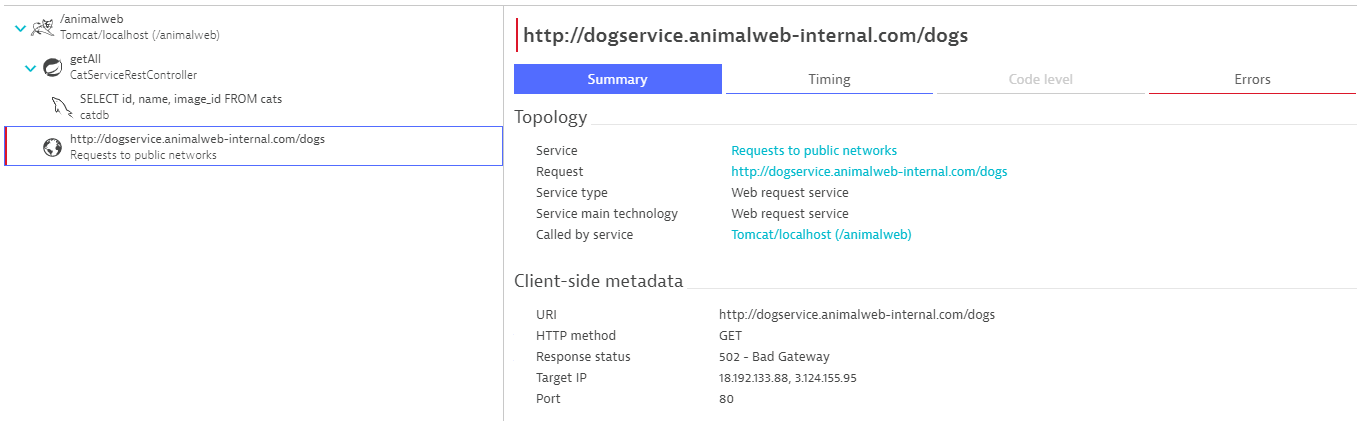Click the dogservice URL page heading
1357x421 pixels.
pyautogui.click(x=745, y=36)
